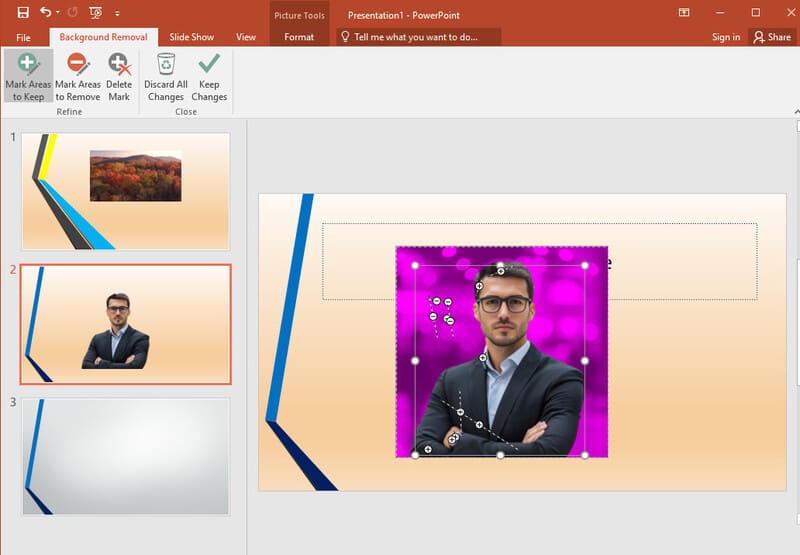Click the left-middle marquee handle

(x=415, y=361)
